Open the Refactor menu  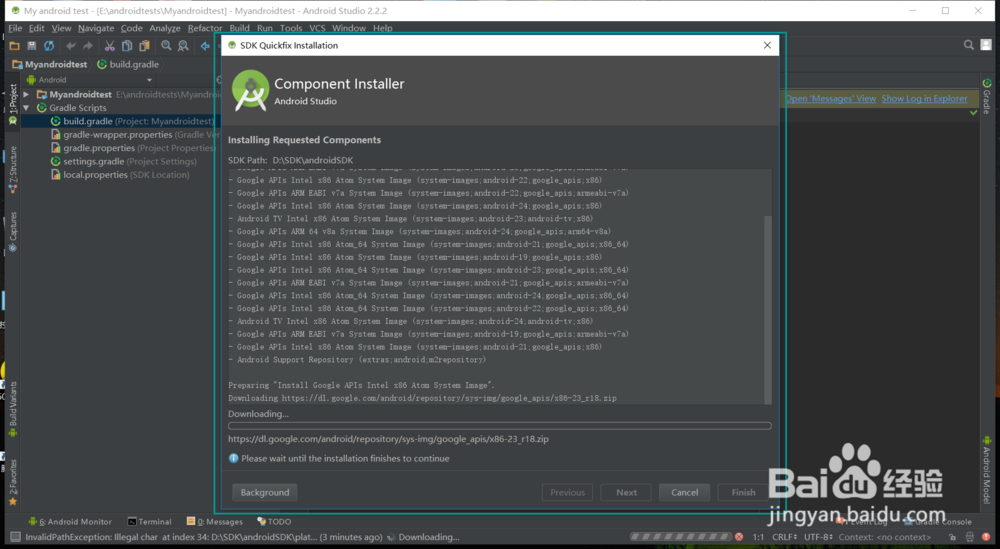pyautogui.click(x=205, y=28)
